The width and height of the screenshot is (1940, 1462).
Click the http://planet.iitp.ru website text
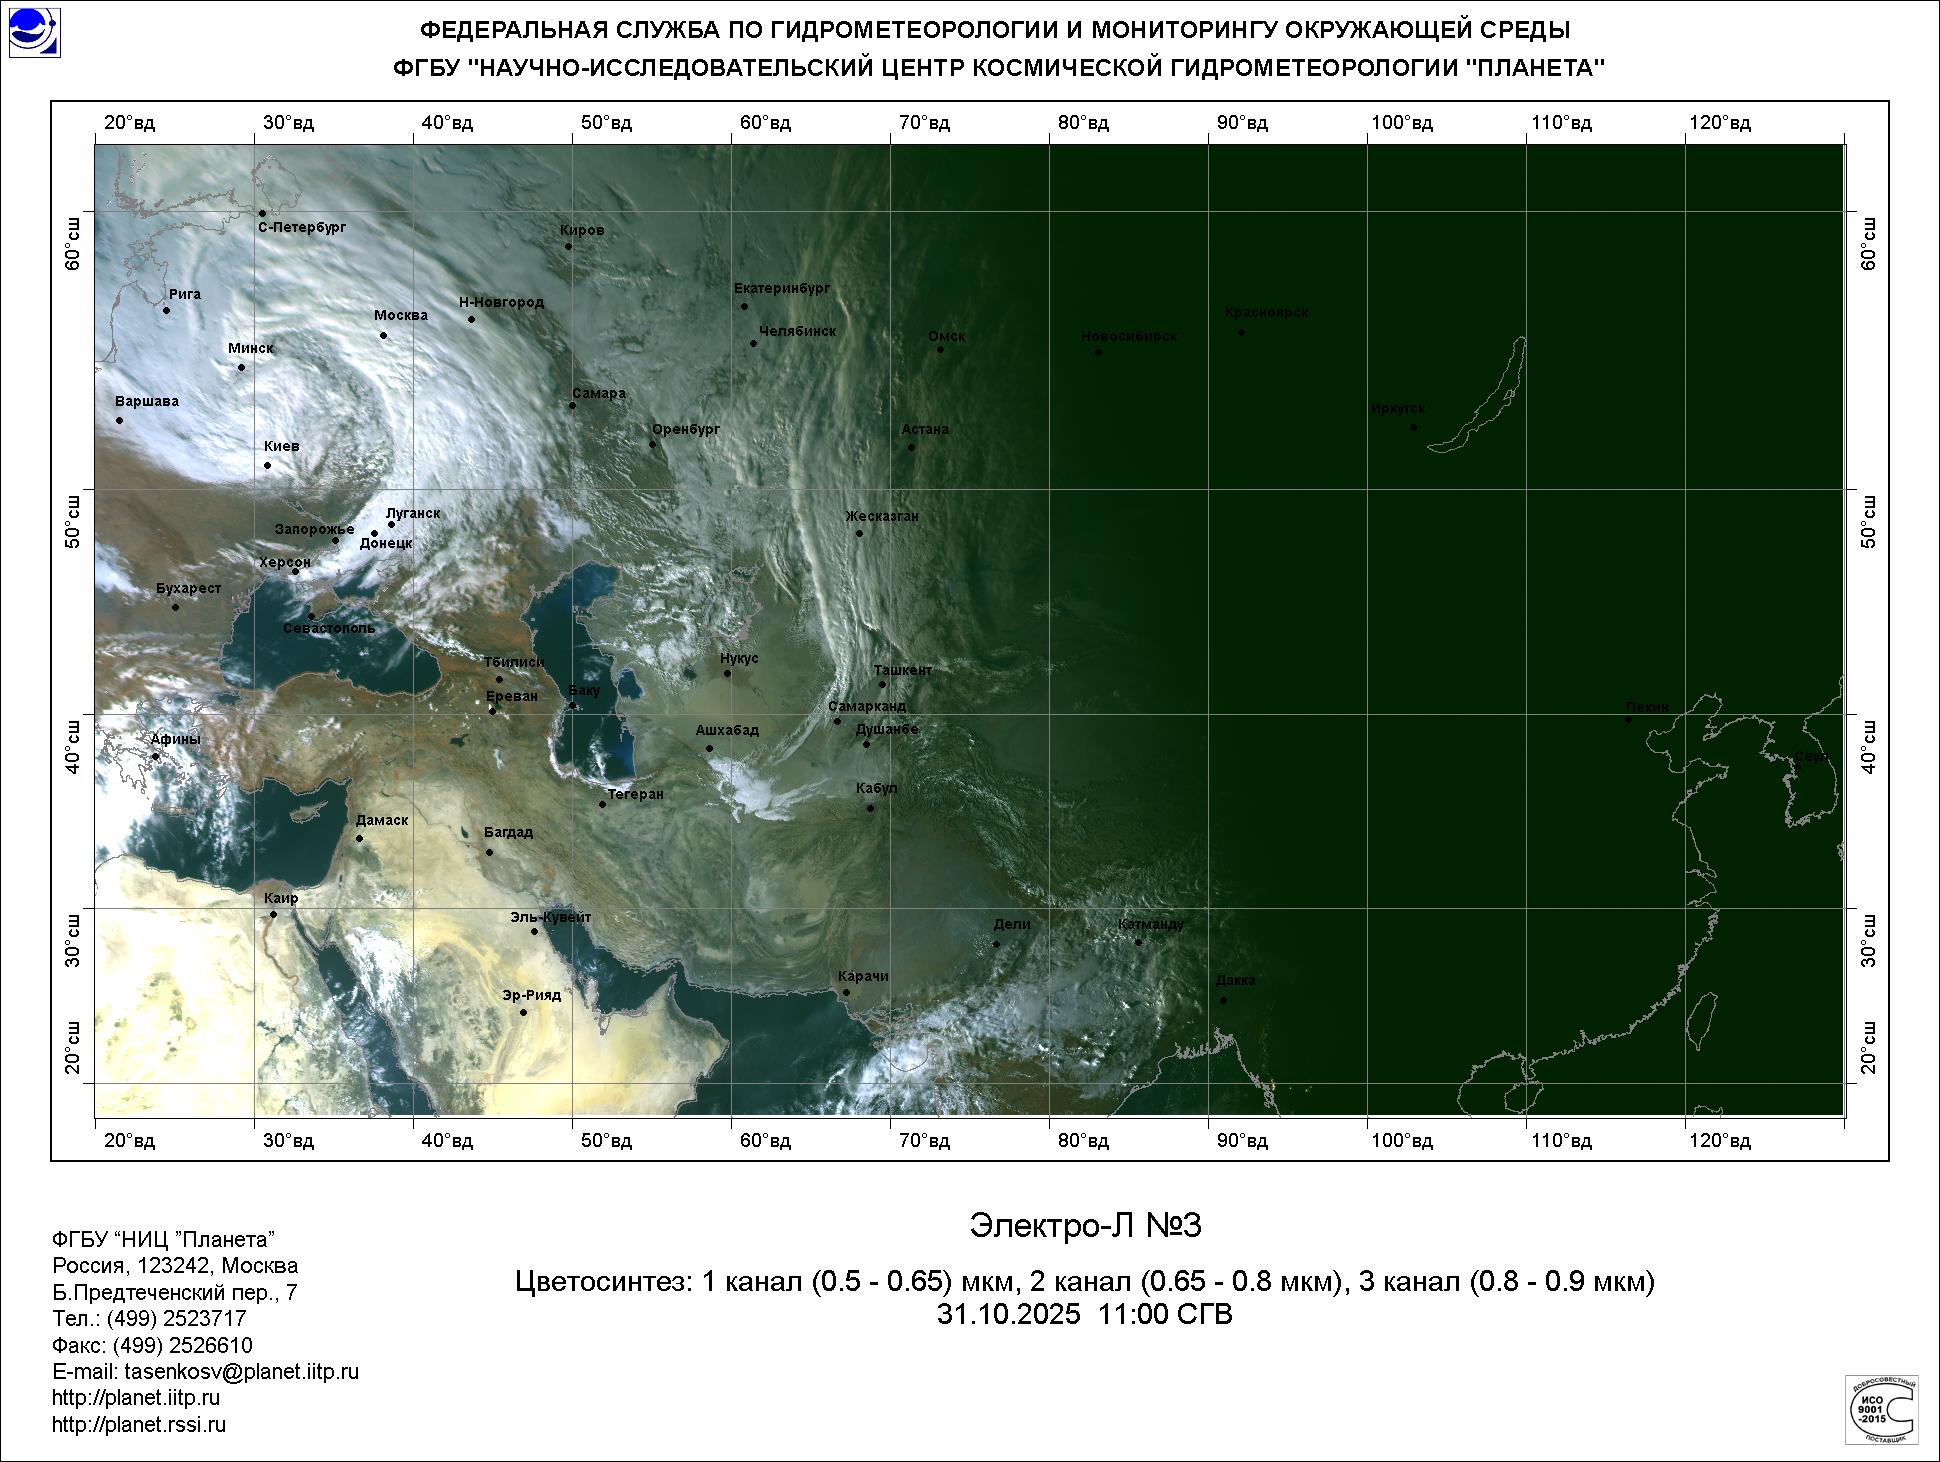[x=136, y=1398]
